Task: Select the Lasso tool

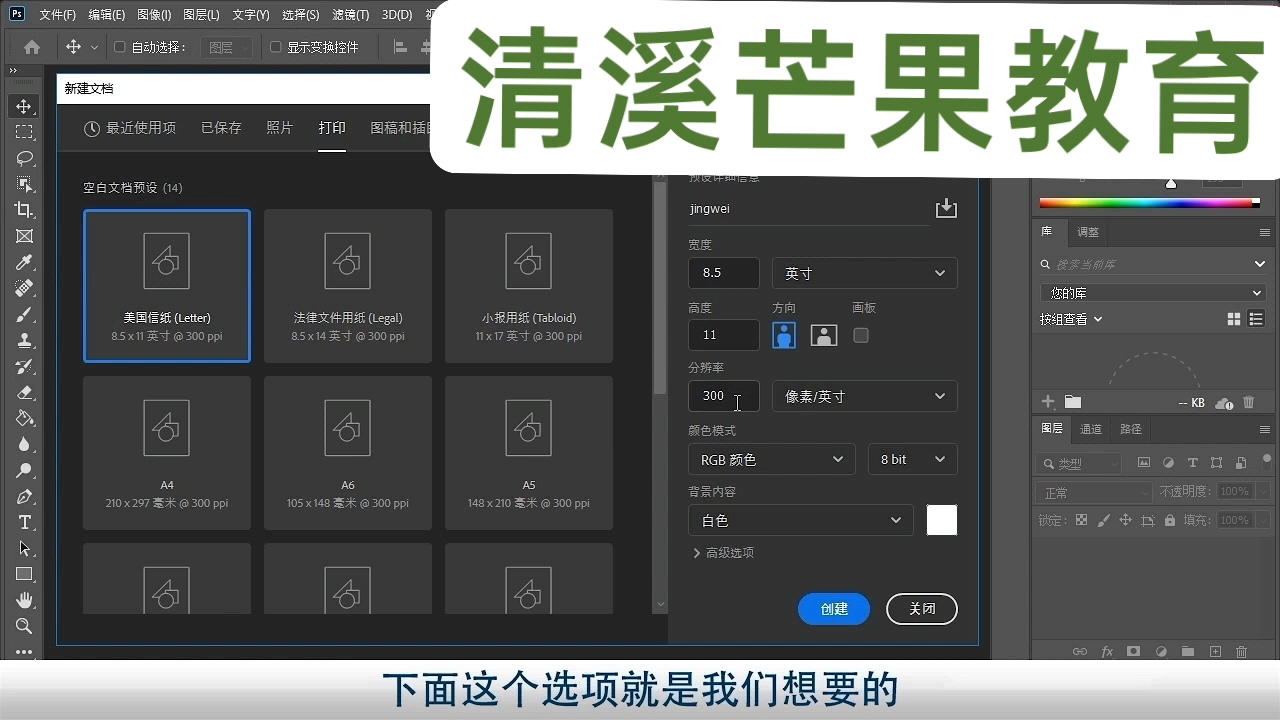Action: [24, 158]
